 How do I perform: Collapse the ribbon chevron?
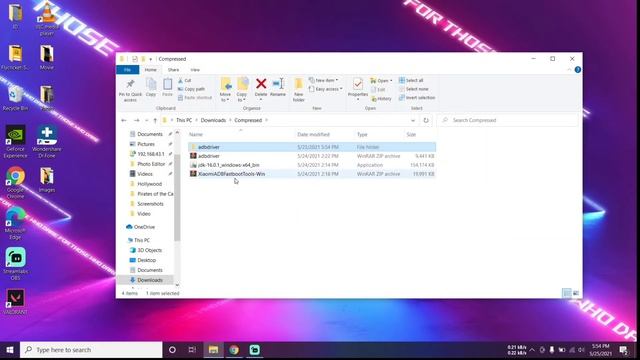(569, 70)
